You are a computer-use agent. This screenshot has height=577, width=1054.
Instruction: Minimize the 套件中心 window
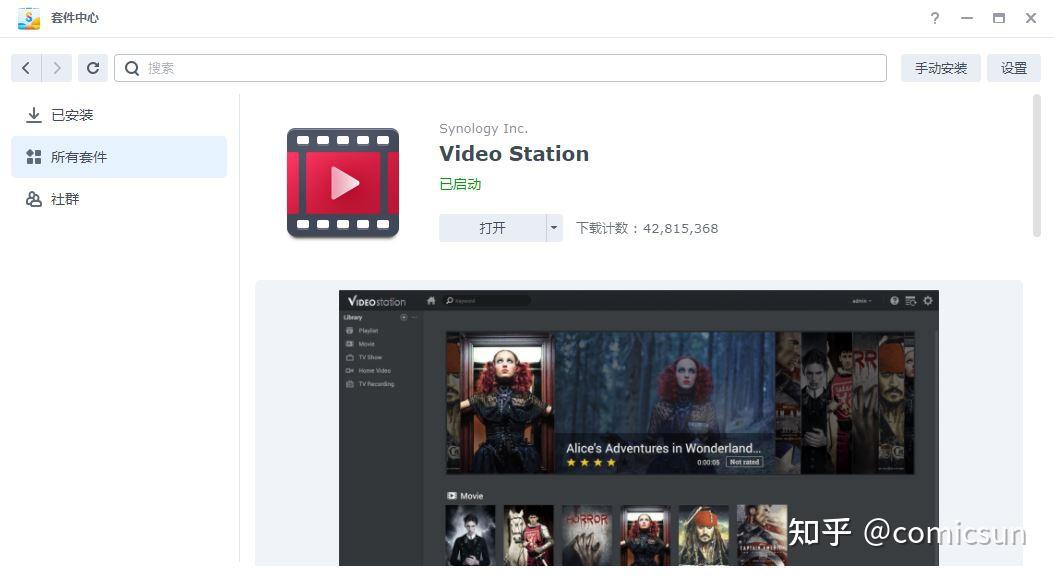967,18
